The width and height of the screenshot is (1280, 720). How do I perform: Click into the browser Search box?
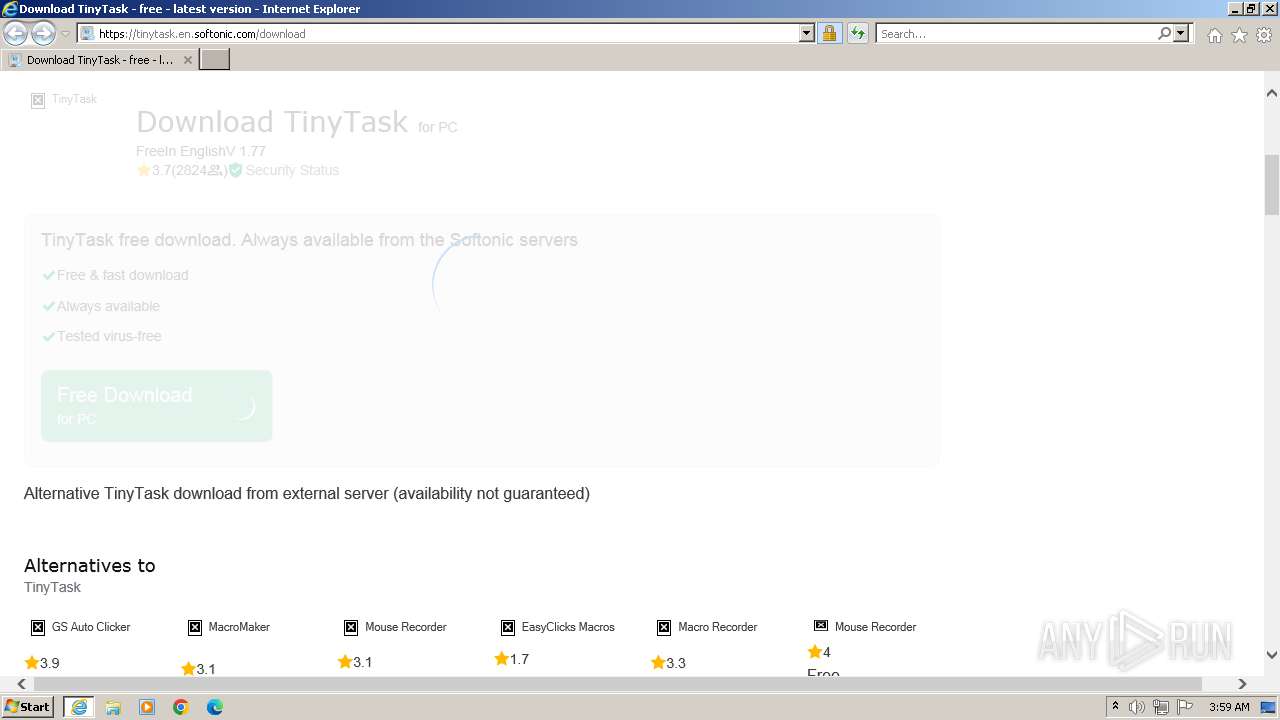click(1015, 33)
